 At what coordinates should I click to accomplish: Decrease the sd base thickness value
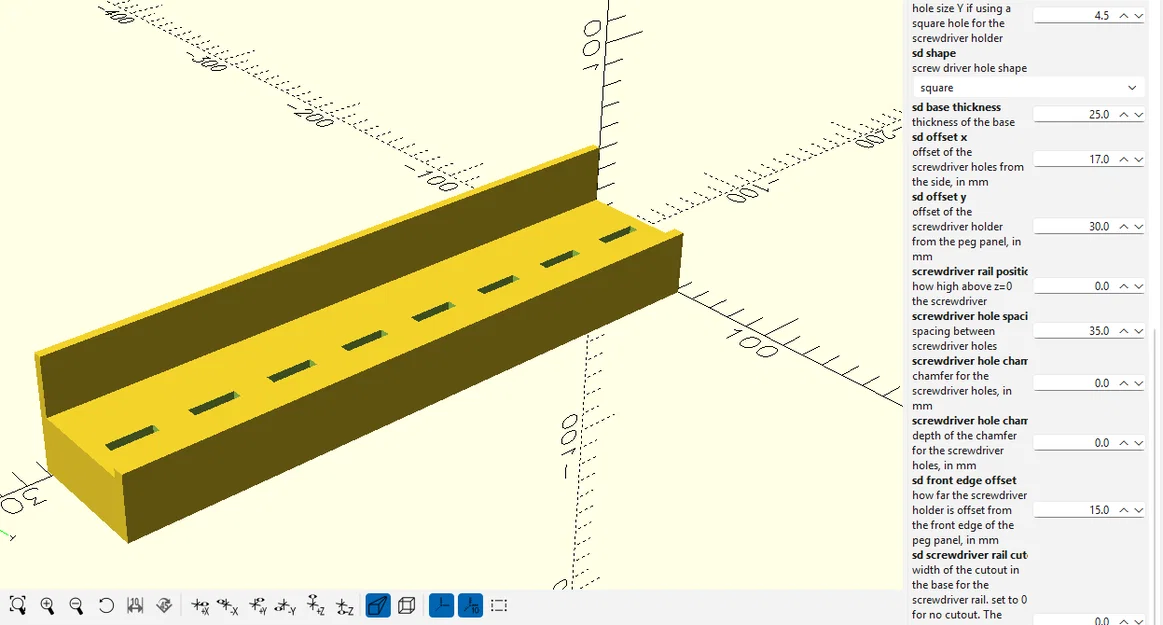click(x=1138, y=114)
